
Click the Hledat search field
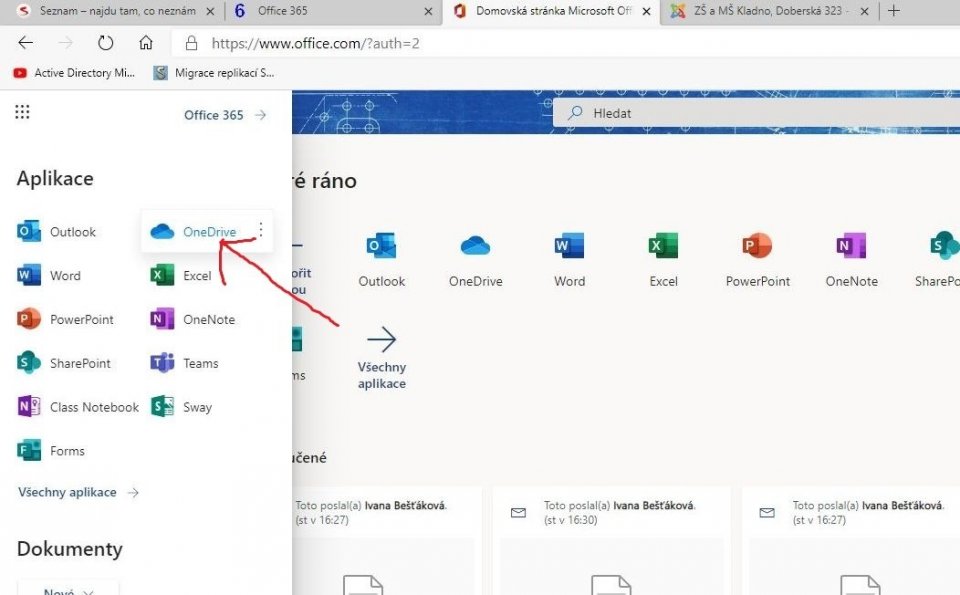pyautogui.click(x=756, y=113)
